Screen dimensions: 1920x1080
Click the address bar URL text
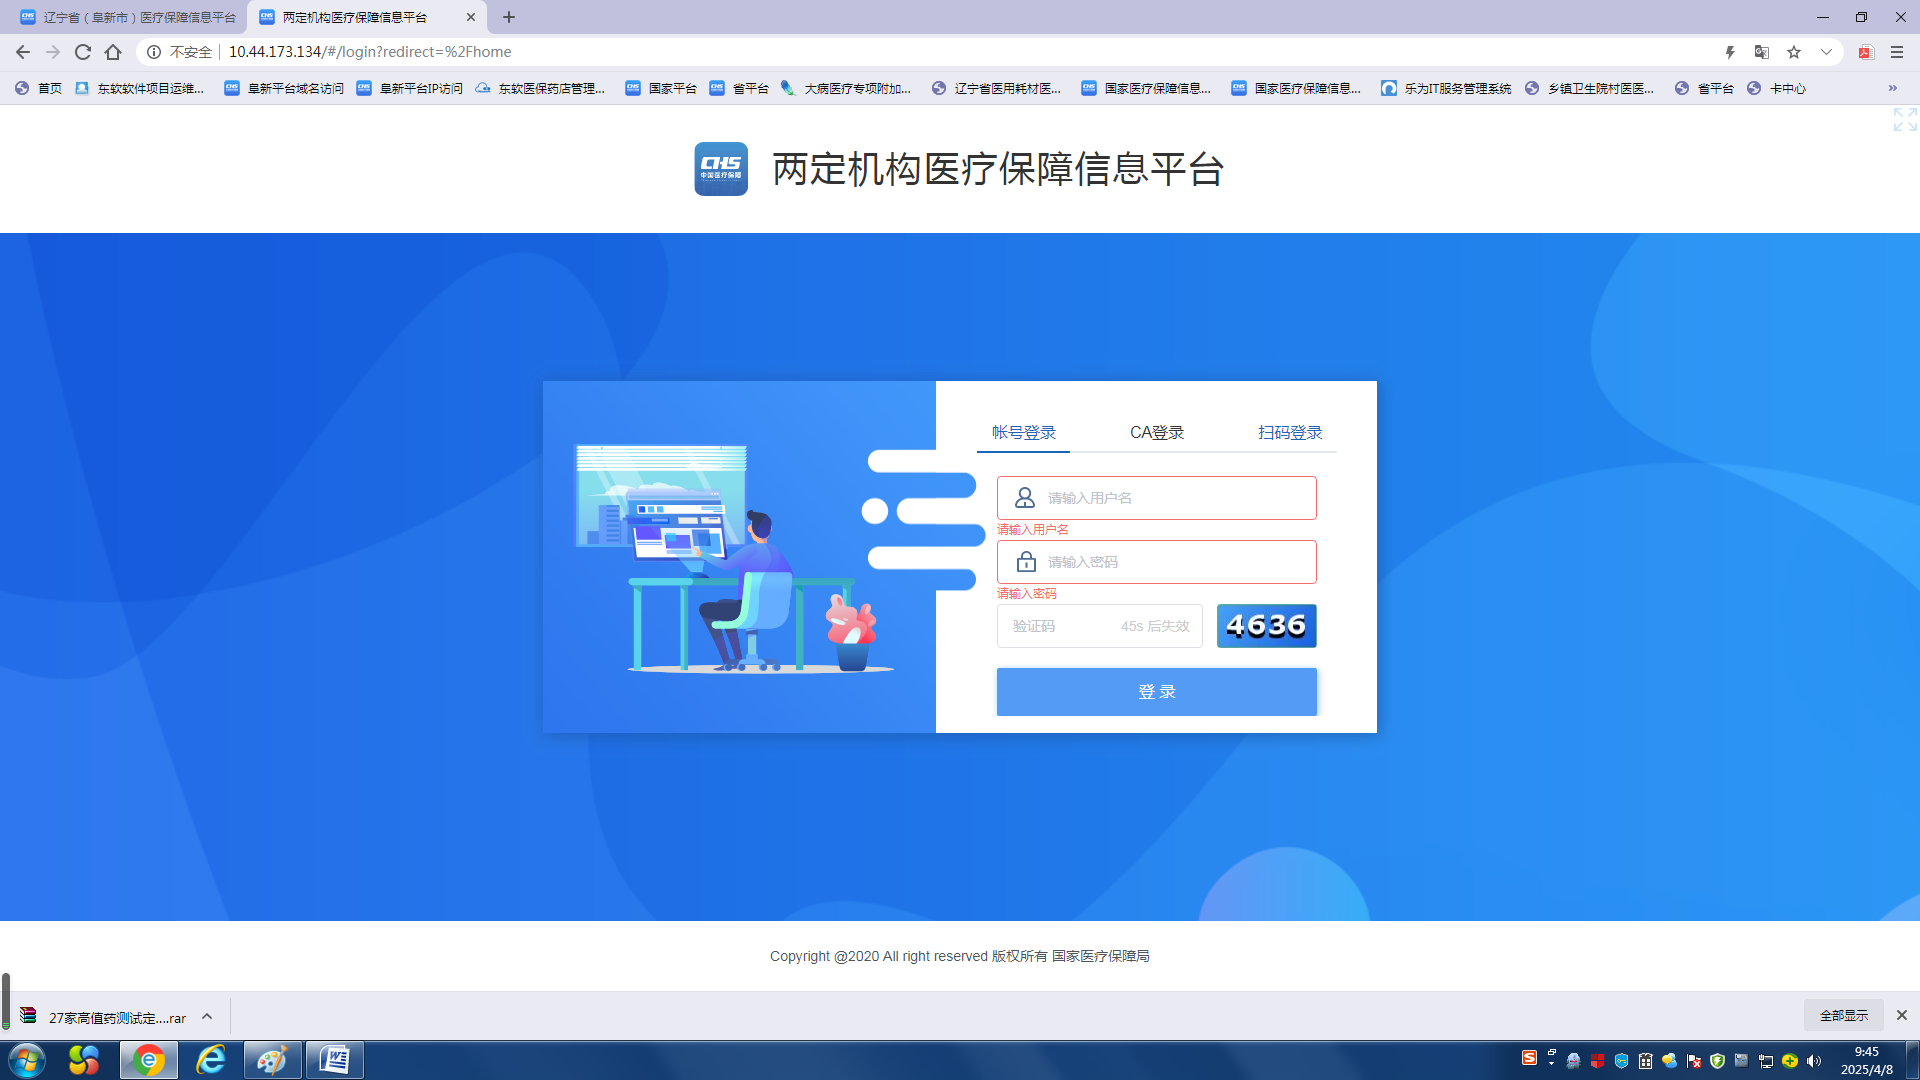(x=370, y=52)
